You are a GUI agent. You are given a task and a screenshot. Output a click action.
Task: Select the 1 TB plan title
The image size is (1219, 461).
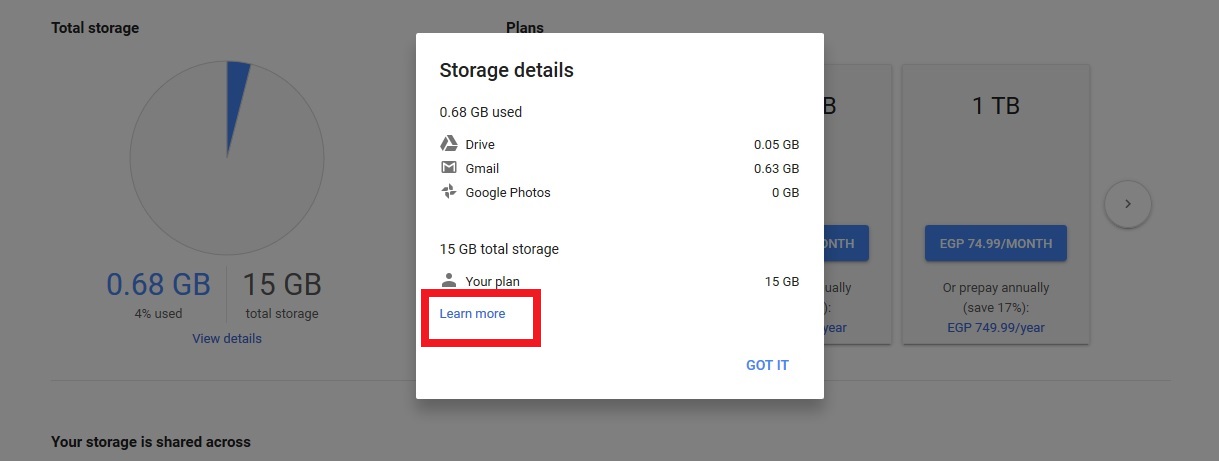pos(995,105)
